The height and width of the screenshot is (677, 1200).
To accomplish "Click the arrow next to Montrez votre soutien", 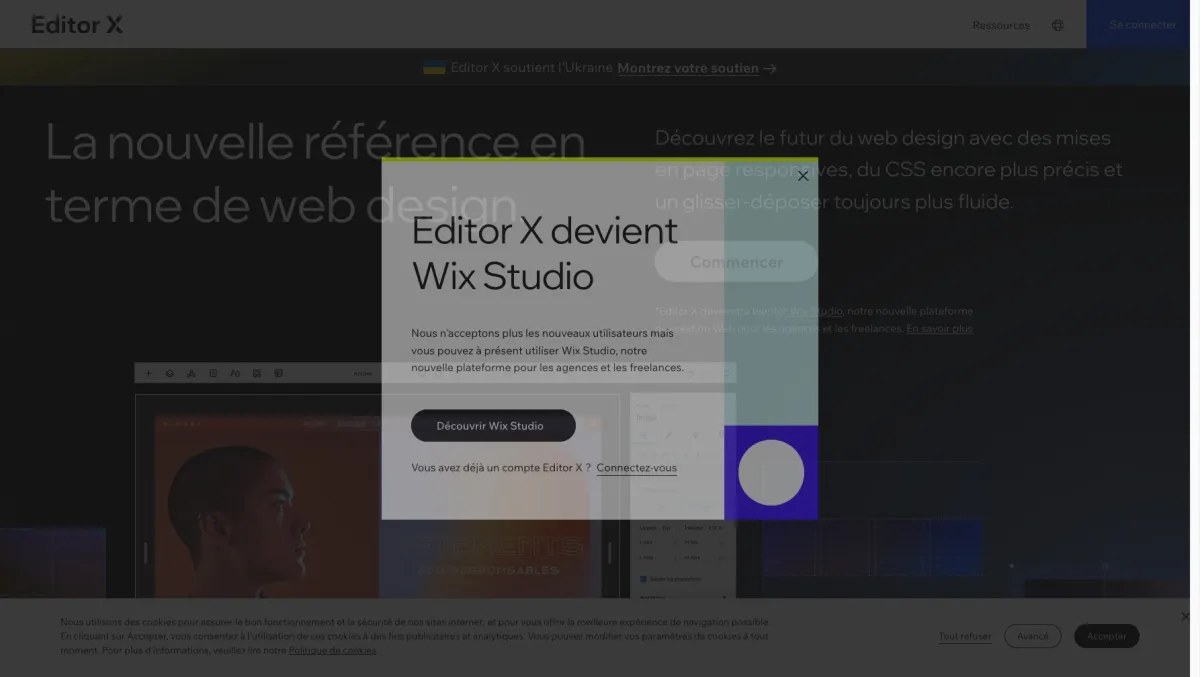I will tap(770, 69).
